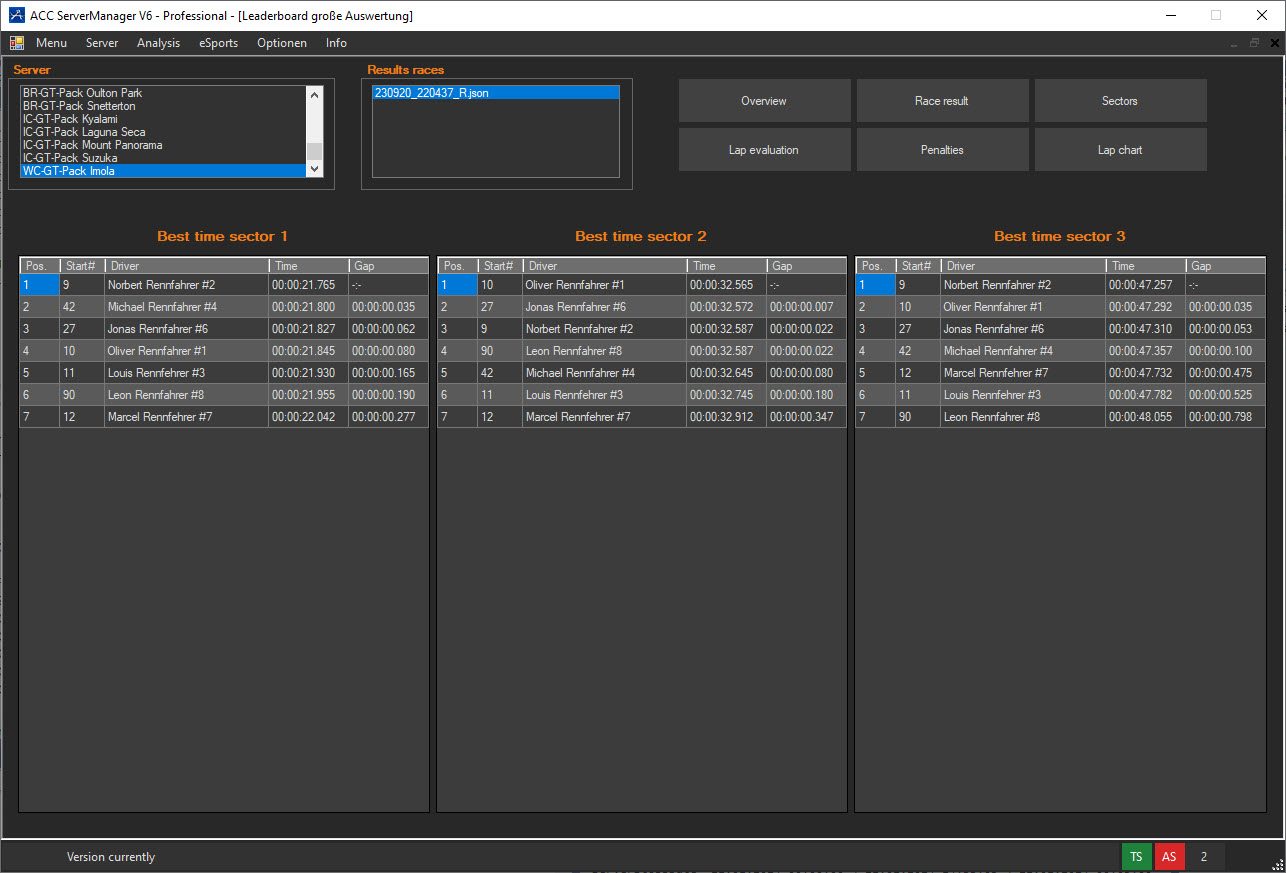
Task: Open the Analysis menu
Action: point(158,43)
